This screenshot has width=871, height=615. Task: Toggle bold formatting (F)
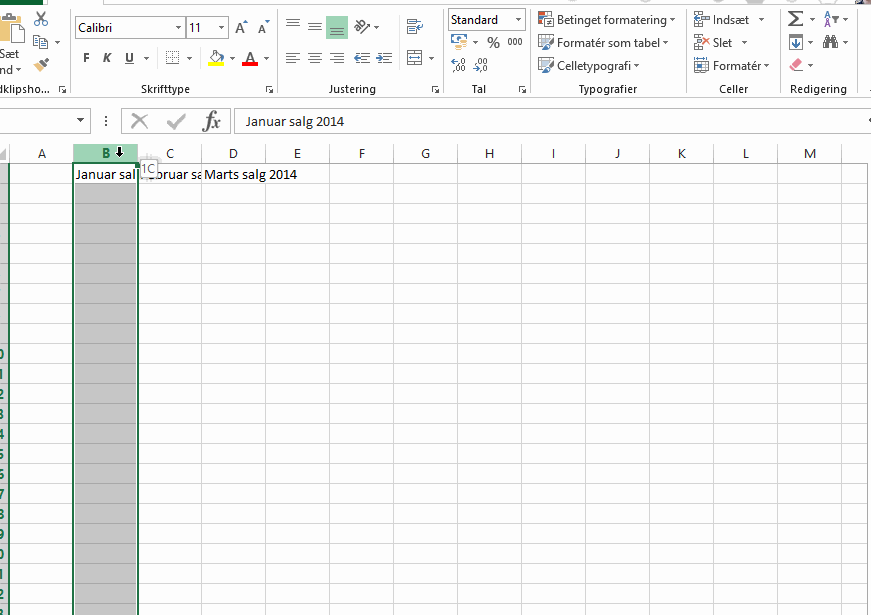(86, 58)
